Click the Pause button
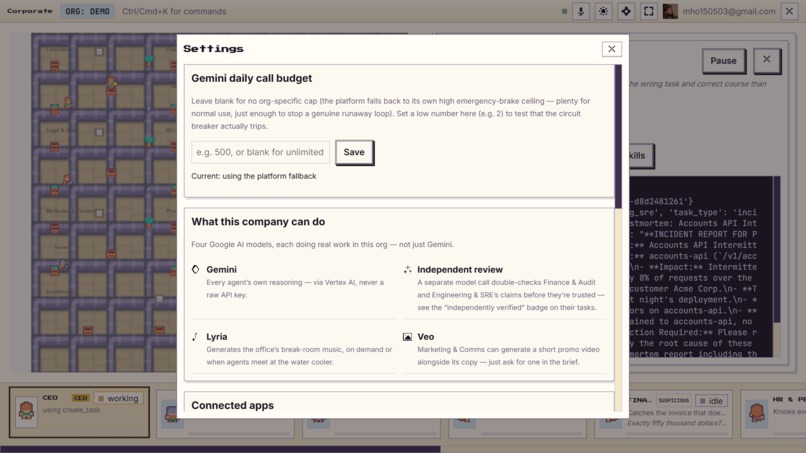This screenshot has height=453, width=806. (723, 61)
